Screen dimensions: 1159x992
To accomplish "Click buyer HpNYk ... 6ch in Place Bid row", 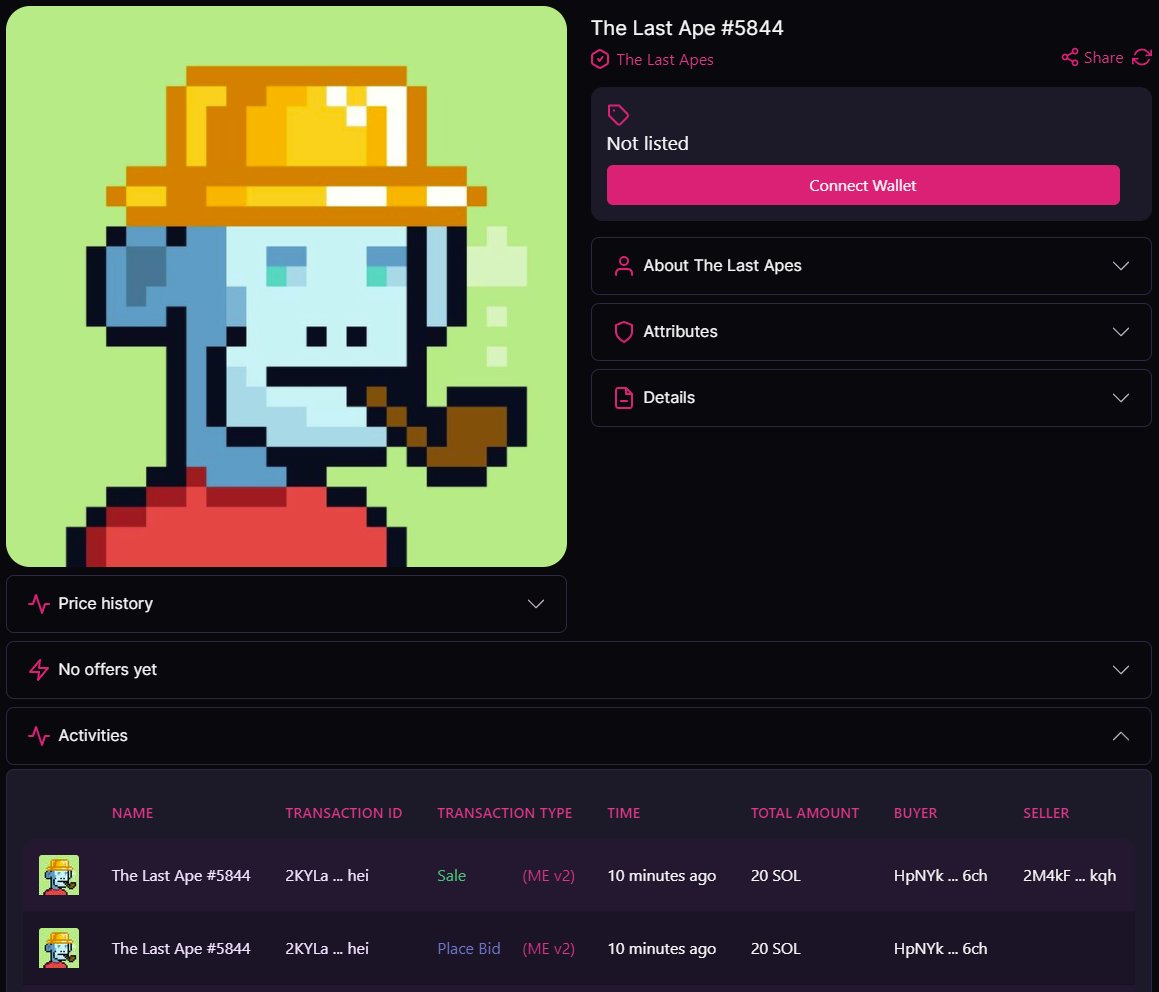I will (x=940, y=948).
